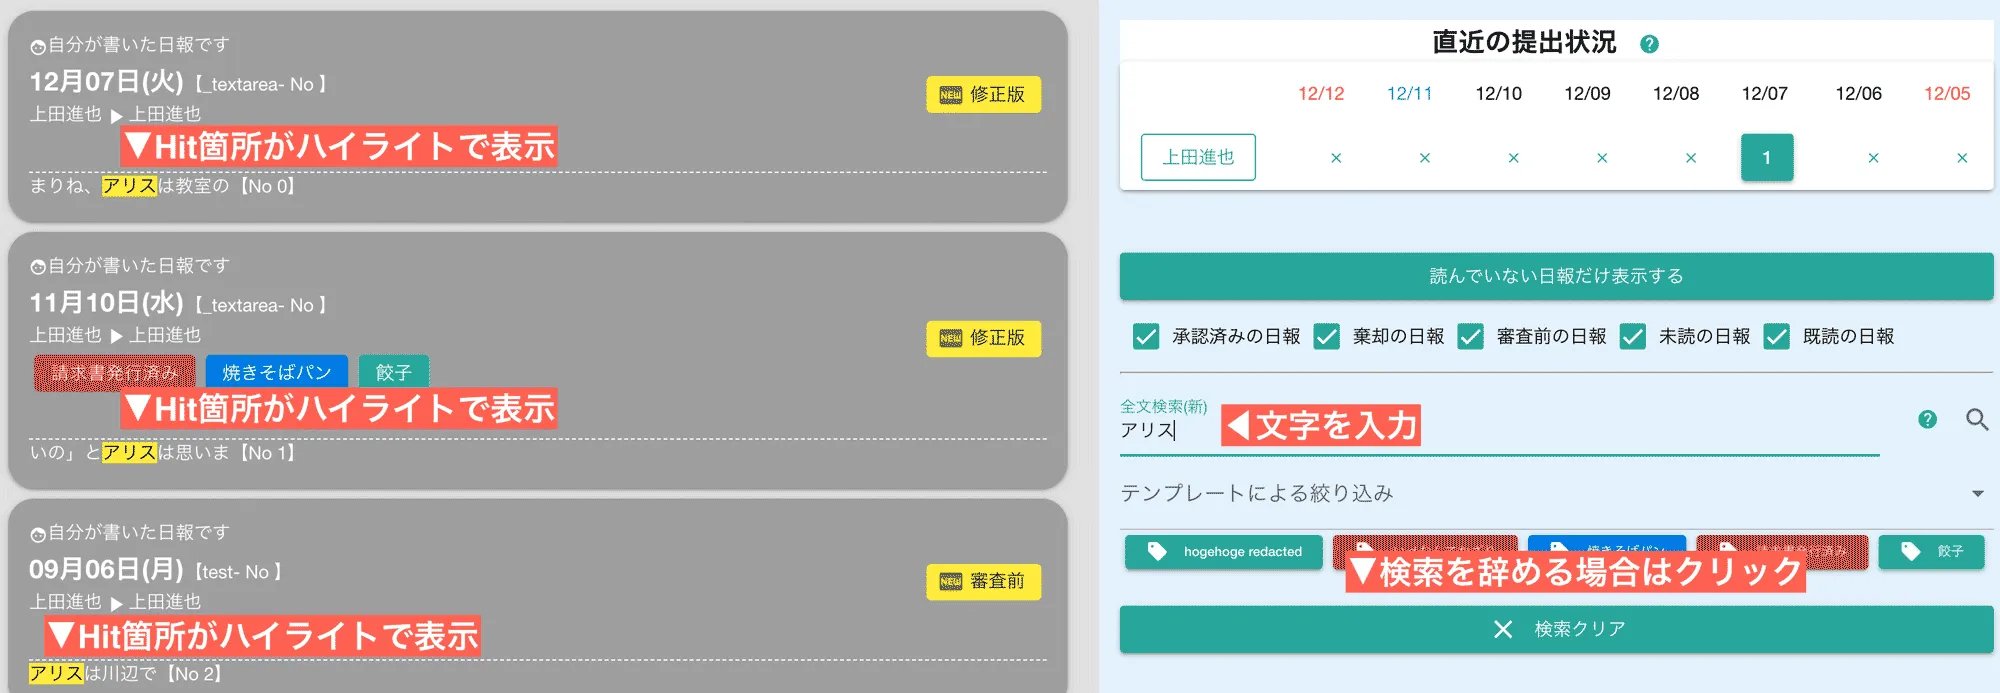The width and height of the screenshot is (2000, 693).
Task: Click the tag icon on hogehoge redacted chip
Action: [x=1157, y=552]
